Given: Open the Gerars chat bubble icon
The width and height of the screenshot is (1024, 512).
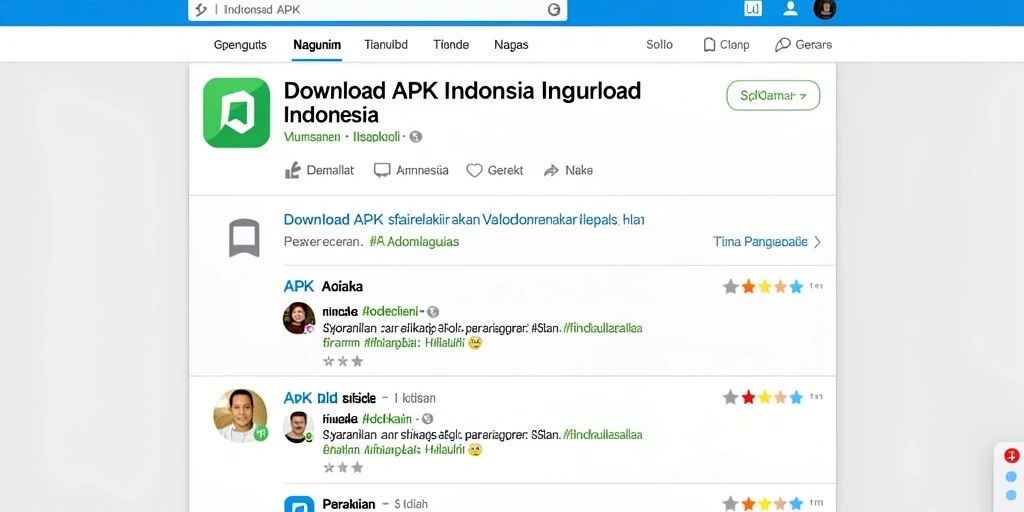Looking at the screenshot, I should (x=782, y=45).
